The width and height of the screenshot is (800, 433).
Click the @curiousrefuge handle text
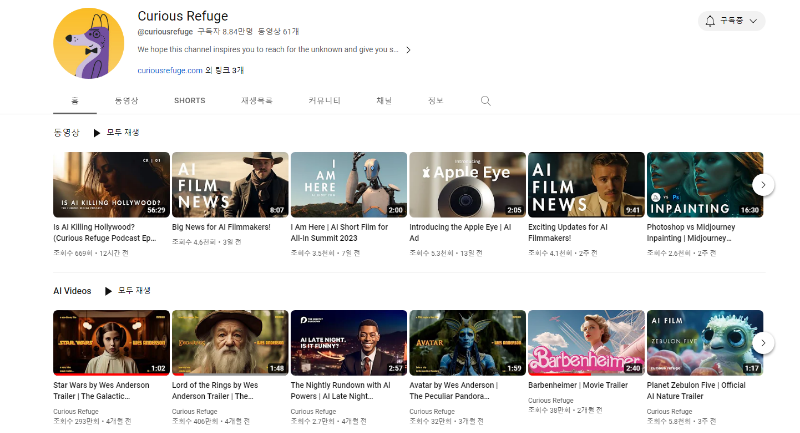(x=165, y=32)
